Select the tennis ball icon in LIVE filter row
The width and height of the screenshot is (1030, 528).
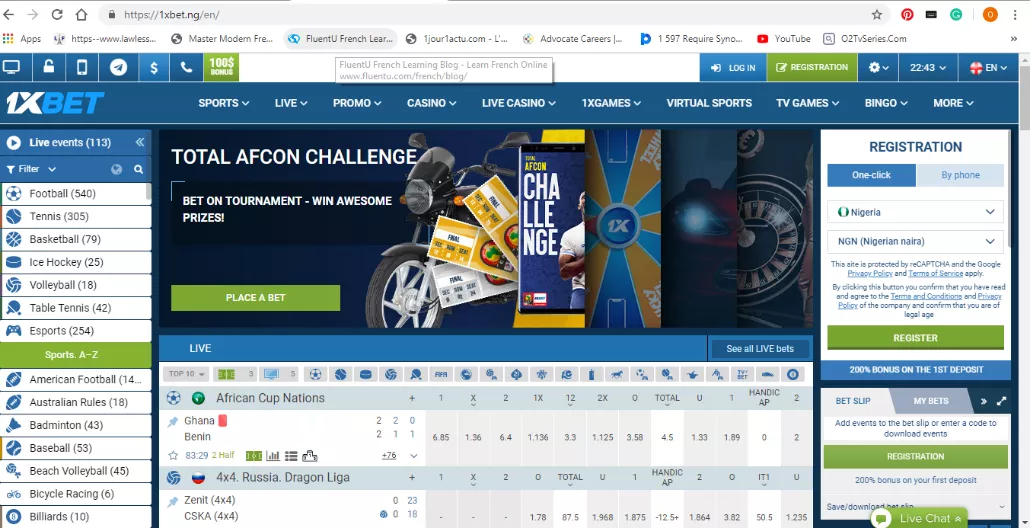point(340,374)
